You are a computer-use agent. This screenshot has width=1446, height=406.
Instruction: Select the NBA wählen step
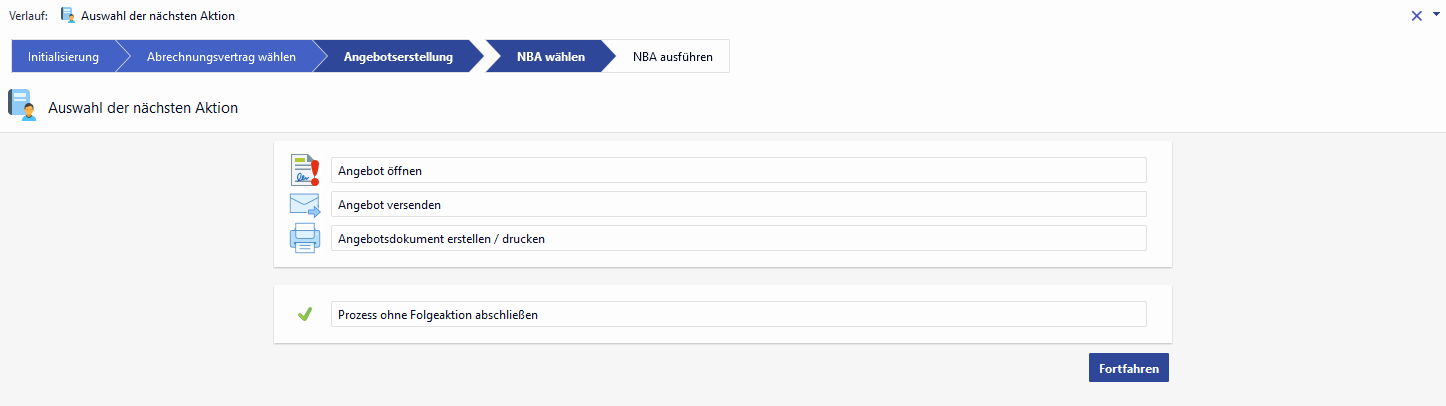coord(550,57)
